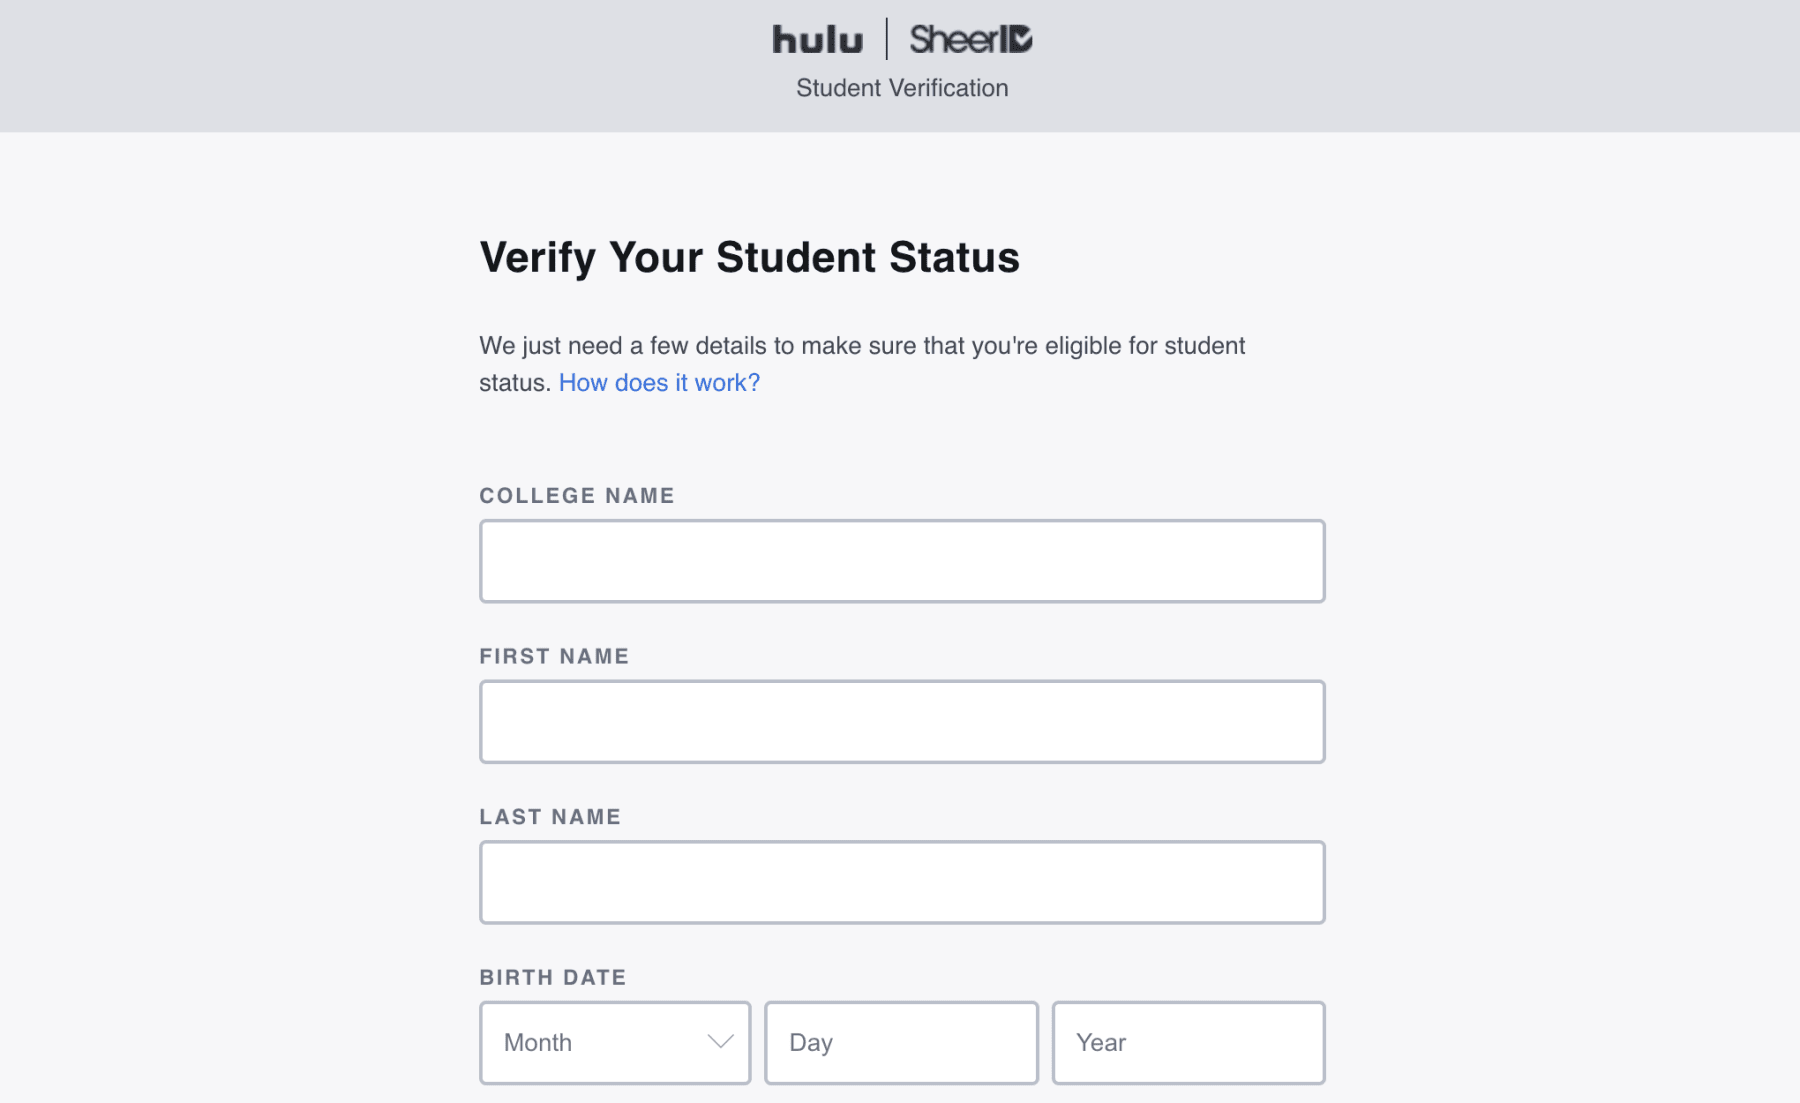
Task: Click the Hulu logo in header
Action: pyautogui.click(x=817, y=40)
